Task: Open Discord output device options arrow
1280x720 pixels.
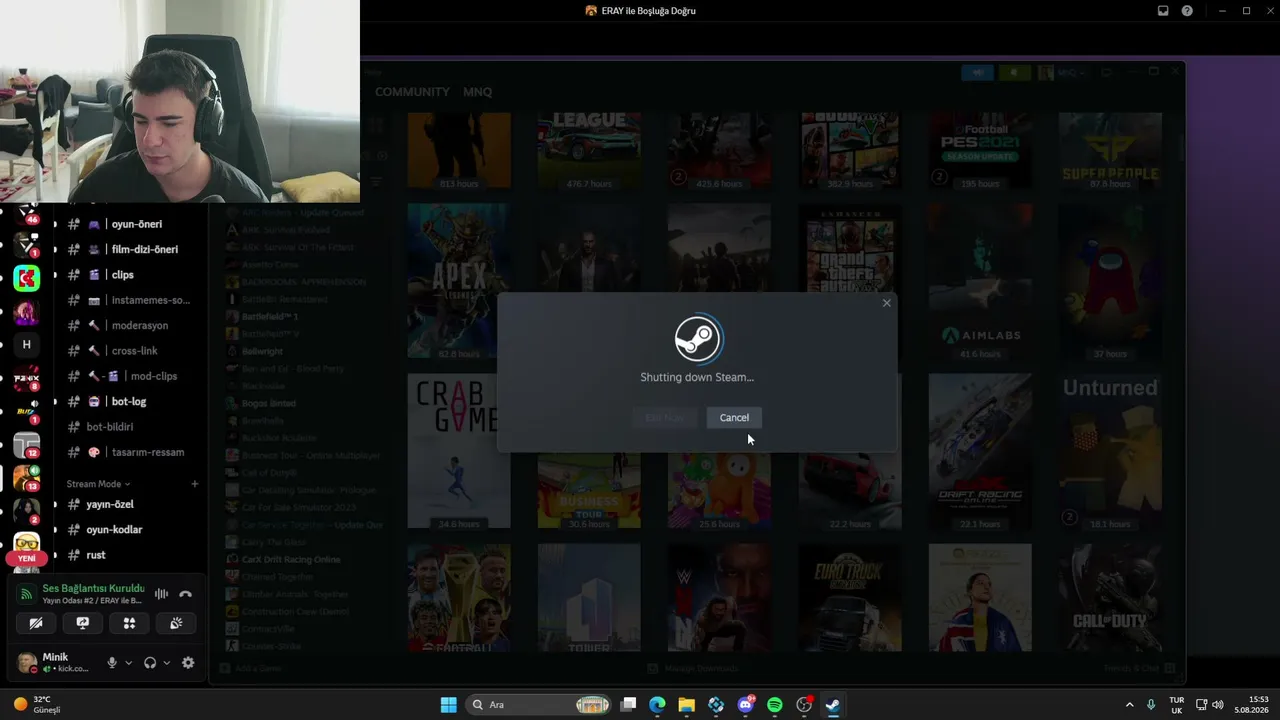Action: 166,663
